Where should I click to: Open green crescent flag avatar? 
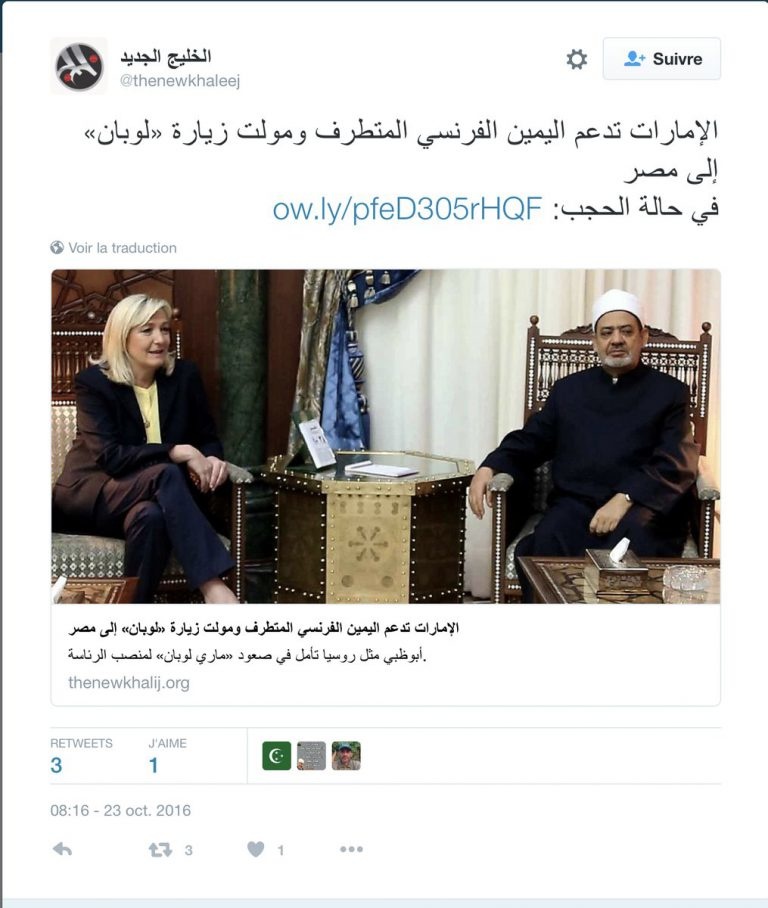tap(276, 756)
